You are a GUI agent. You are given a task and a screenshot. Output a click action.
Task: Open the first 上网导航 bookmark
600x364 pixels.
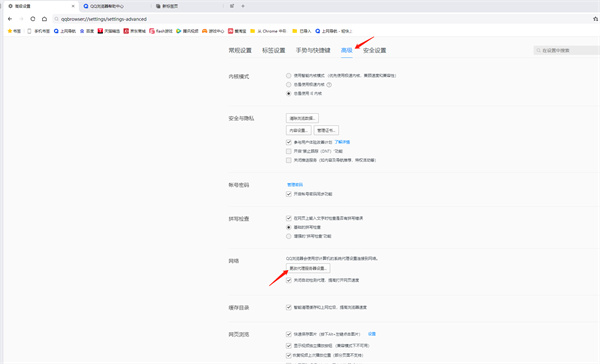pyautogui.click(x=65, y=31)
